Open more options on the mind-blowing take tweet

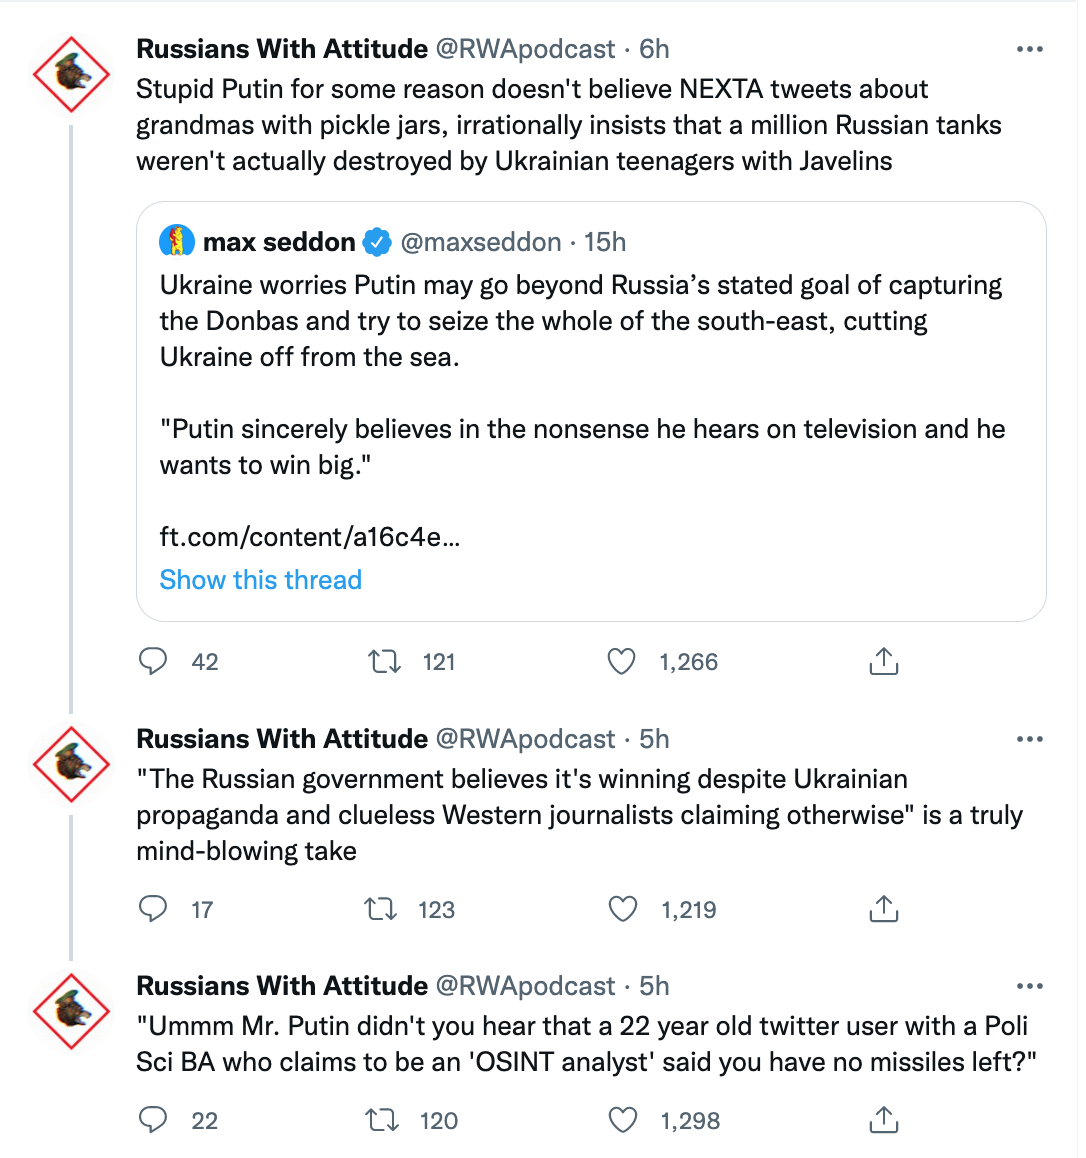pyautogui.click(x=1029, y=739)
